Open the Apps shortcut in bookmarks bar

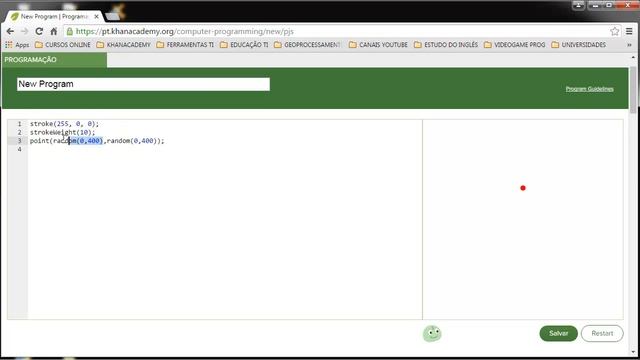[17, 45]
